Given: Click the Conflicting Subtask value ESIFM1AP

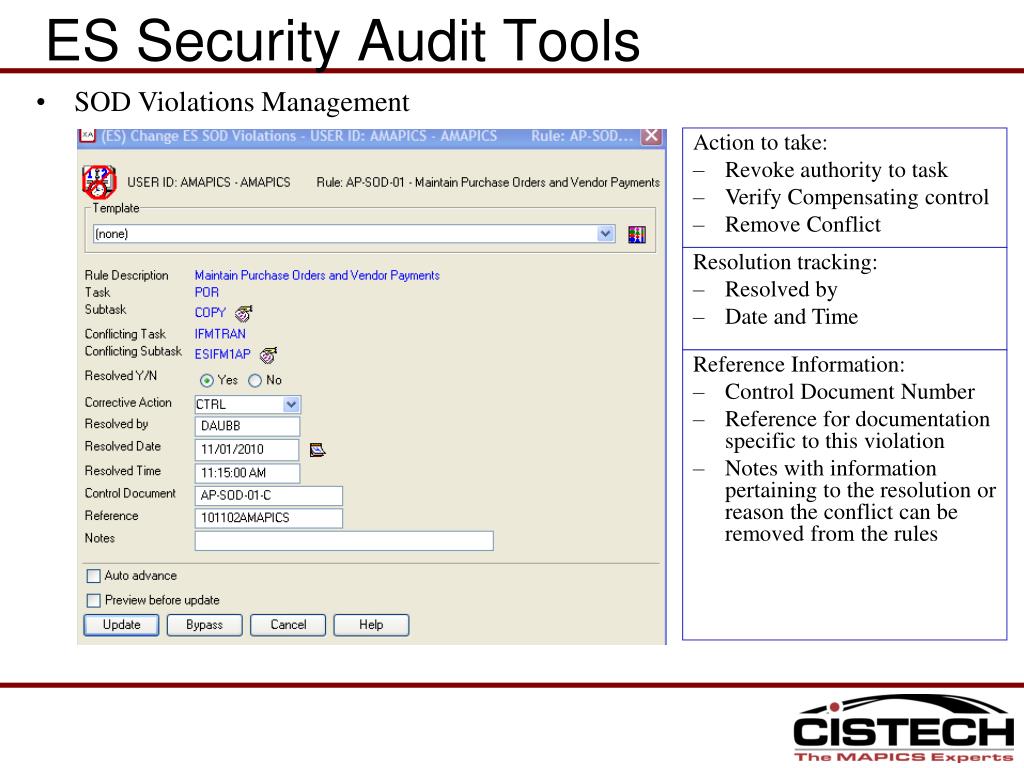Looking at the screenshot, I should (222, 354).
